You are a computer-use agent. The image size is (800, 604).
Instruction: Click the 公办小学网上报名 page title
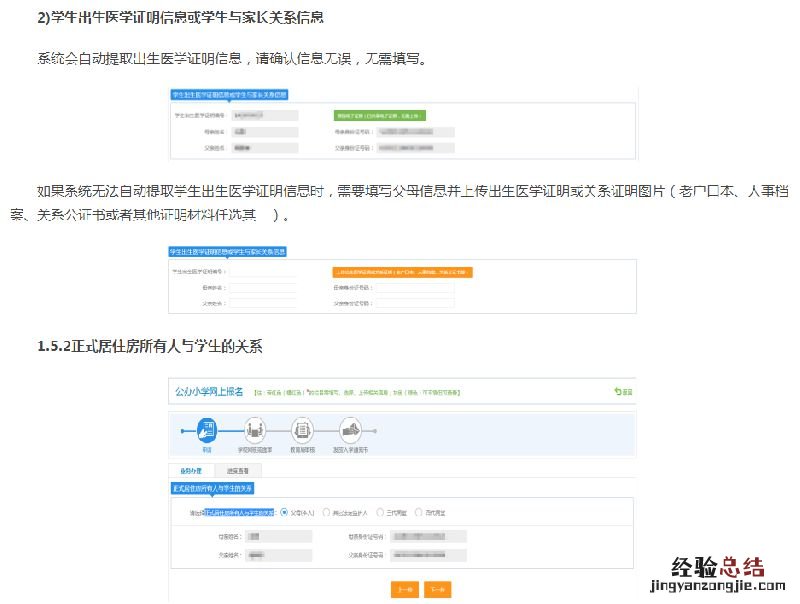pyautogui.click(x=209, y=392)
